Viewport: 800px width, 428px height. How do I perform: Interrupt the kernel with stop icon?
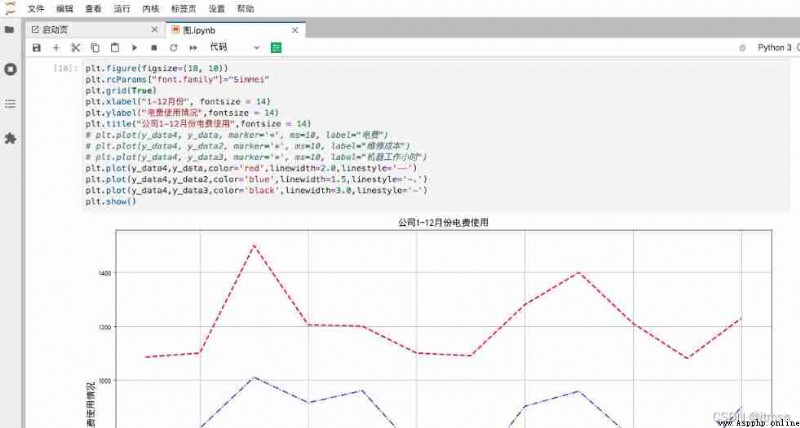(x=154, y=47)
